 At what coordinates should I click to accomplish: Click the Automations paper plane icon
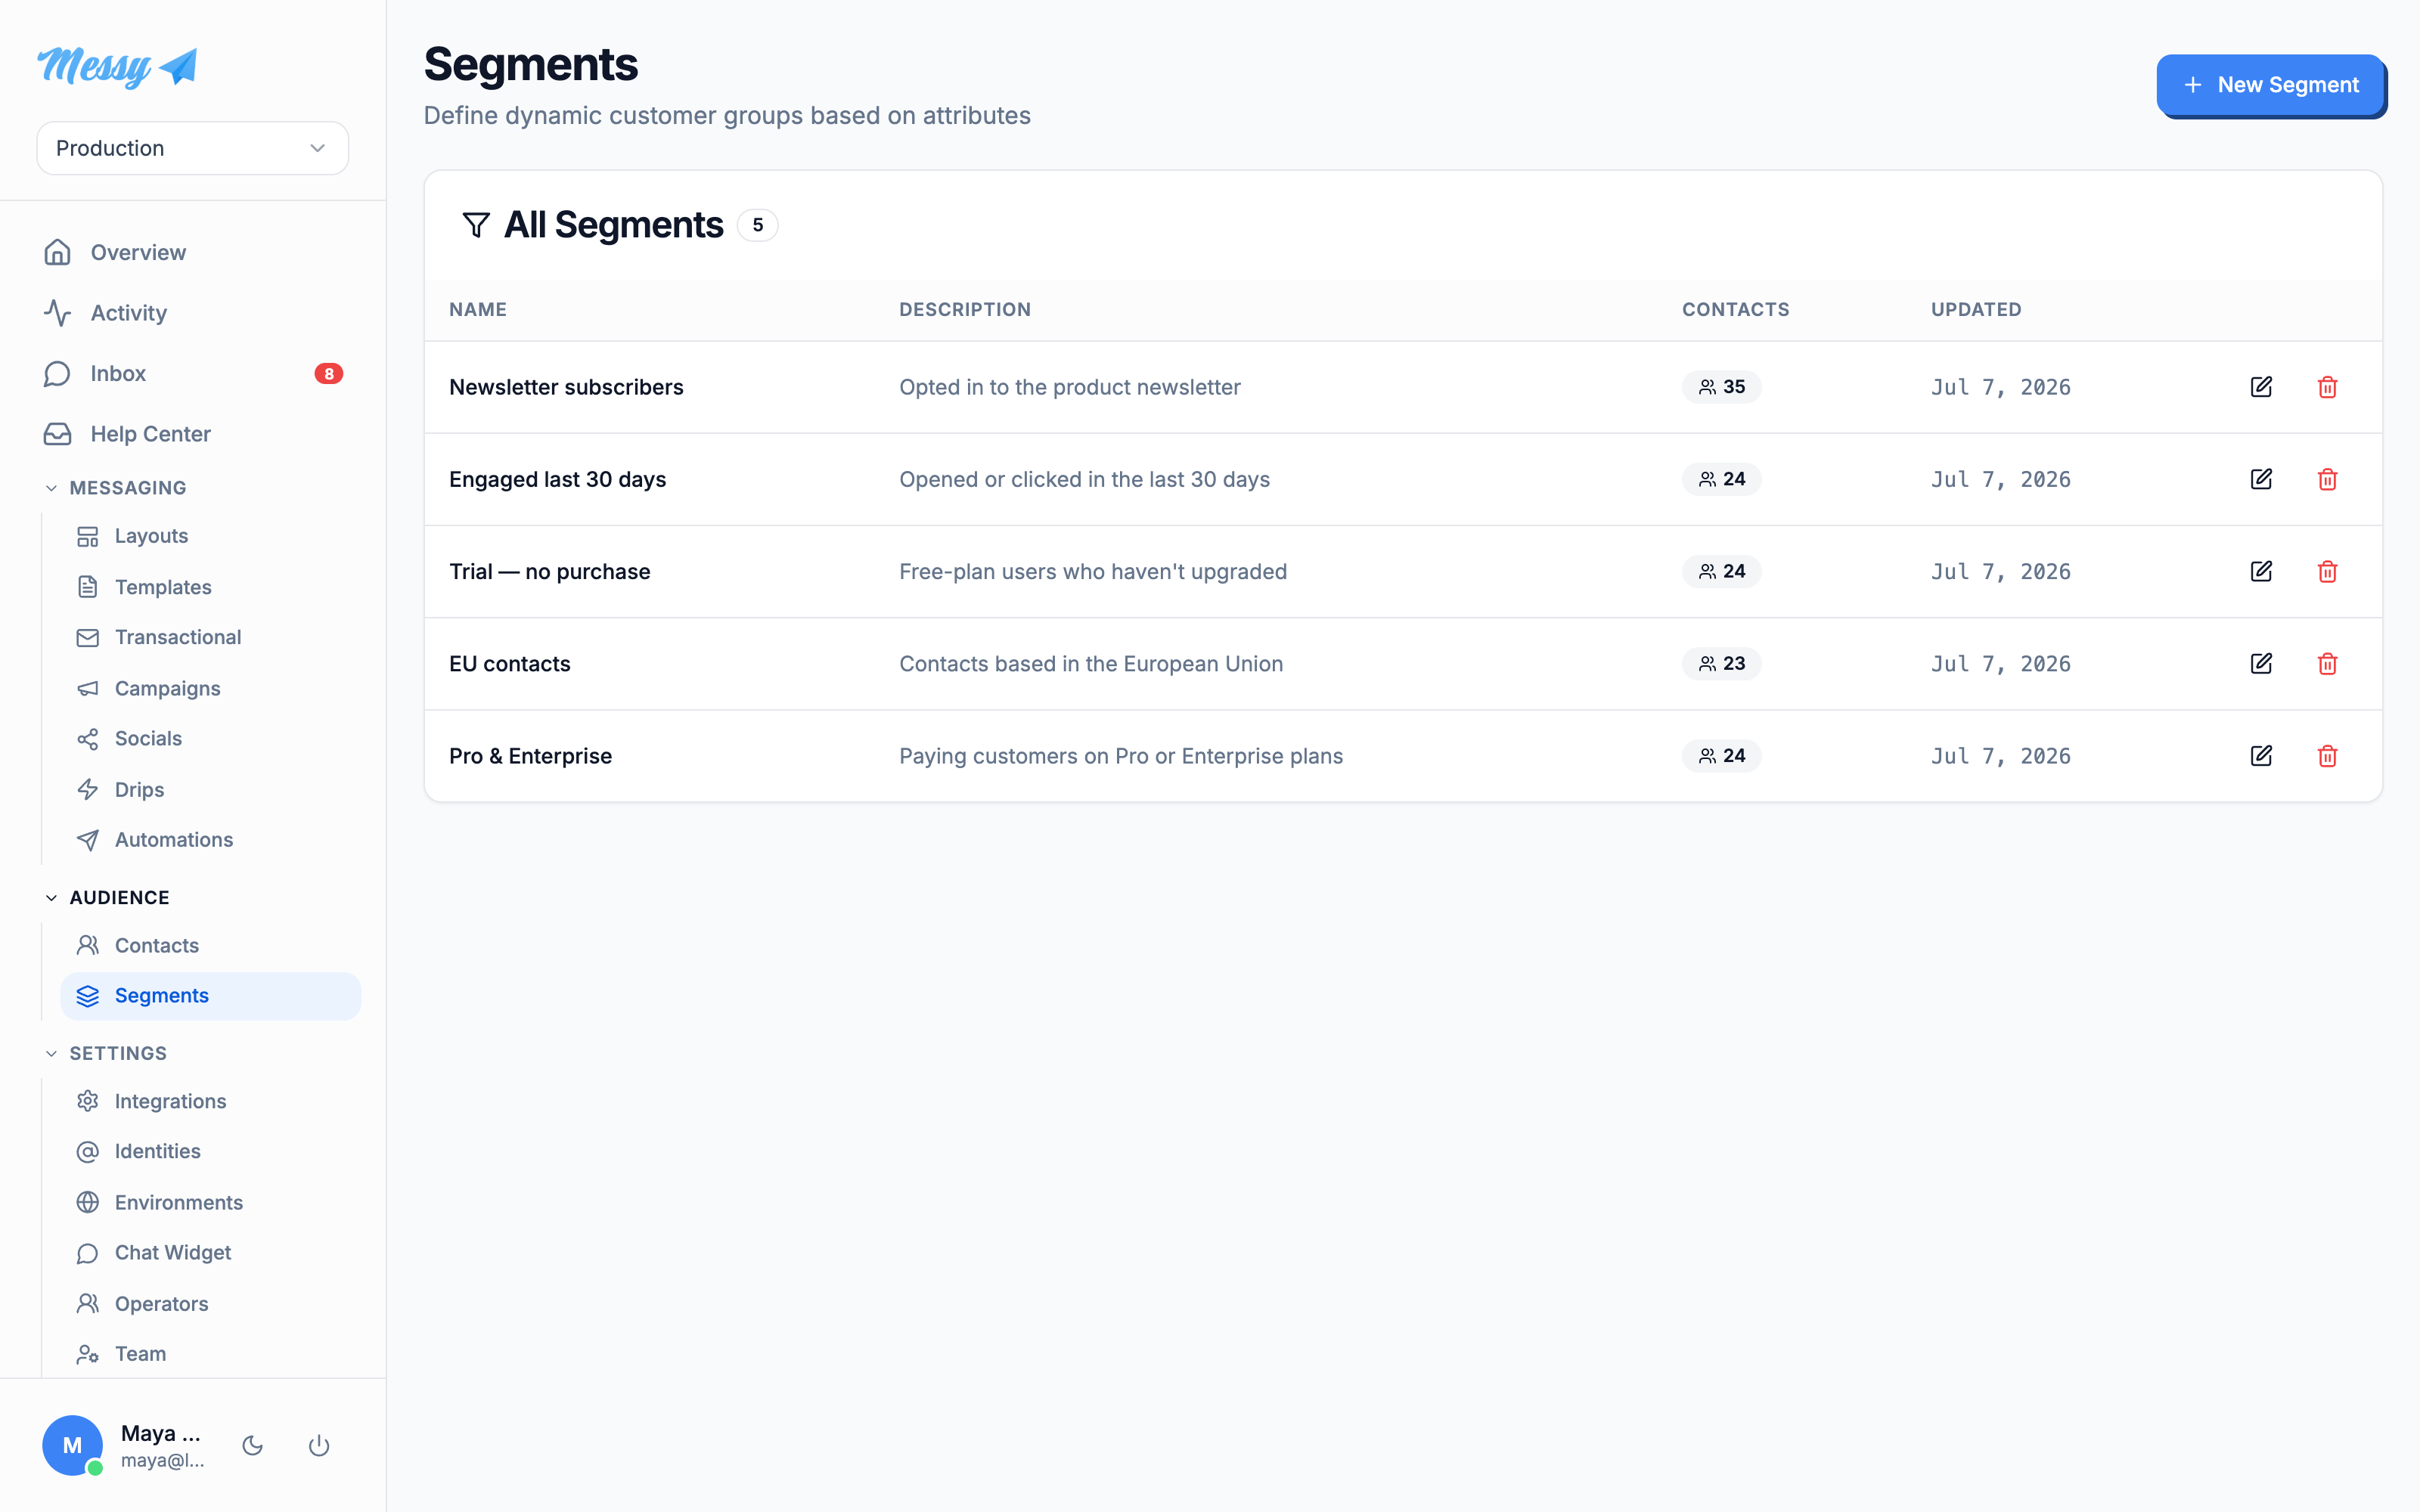pyautogui.click(x=88, y=840)
